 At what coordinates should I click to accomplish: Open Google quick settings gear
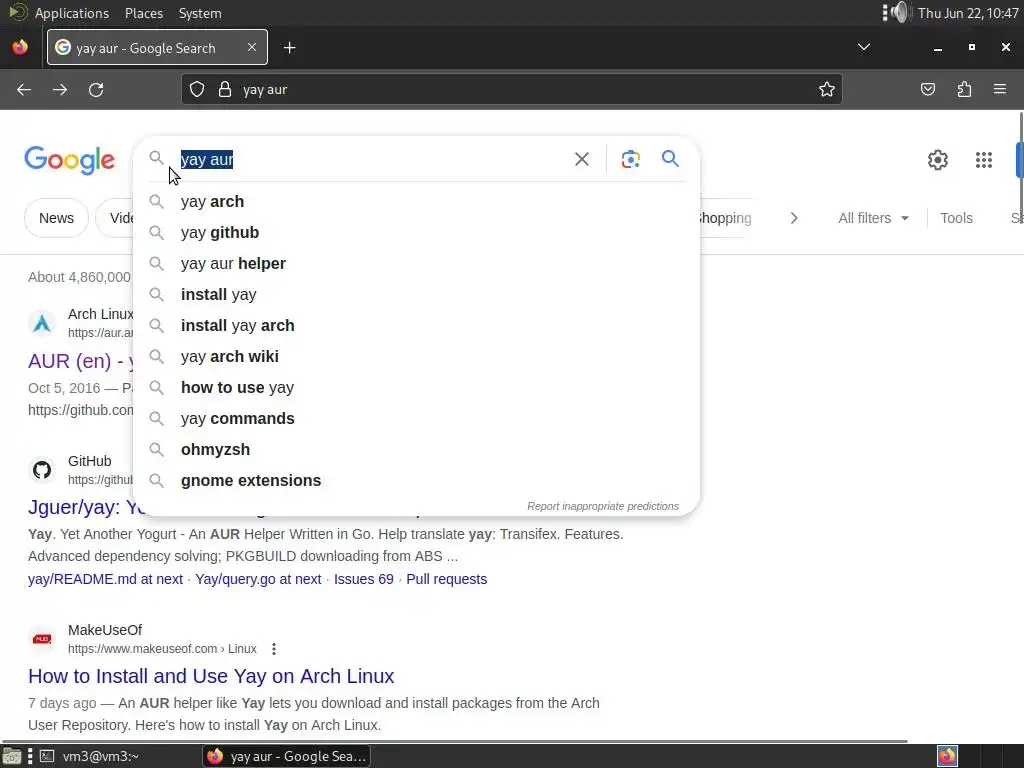click(x=938, y=160)
